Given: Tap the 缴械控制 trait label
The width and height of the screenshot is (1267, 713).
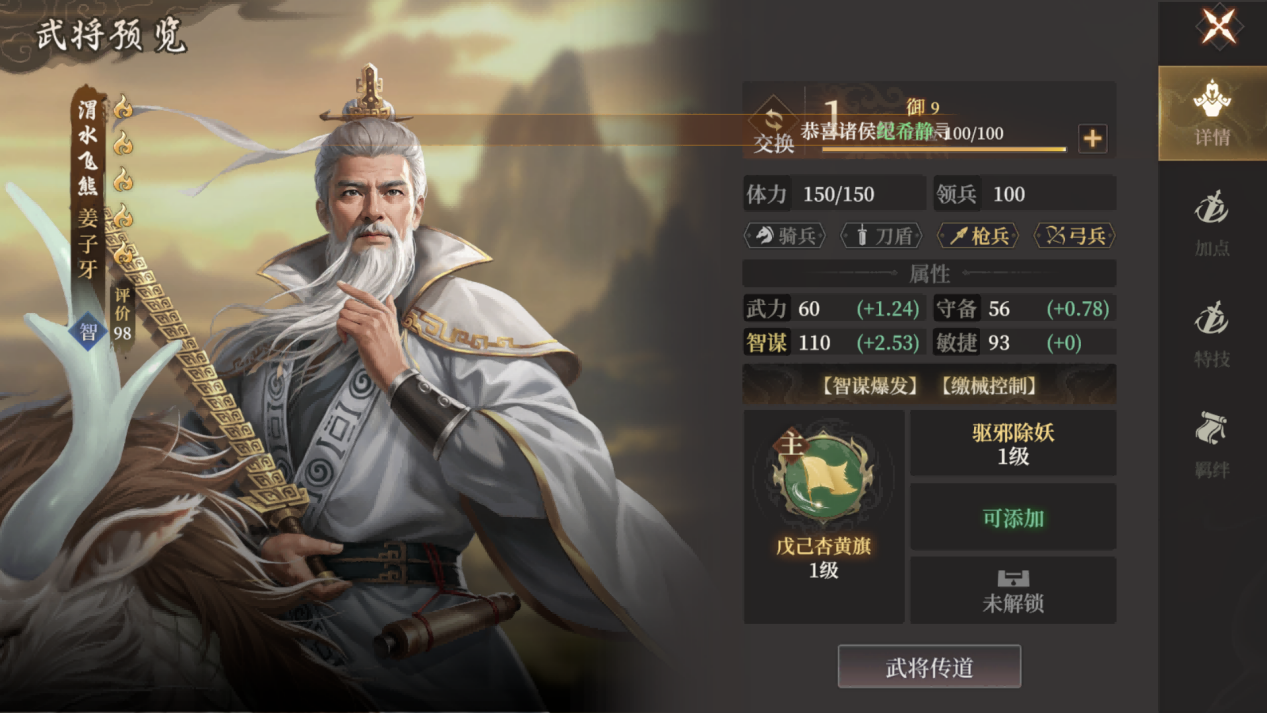Looking at the screenshot, I should (x=988, y=385).
